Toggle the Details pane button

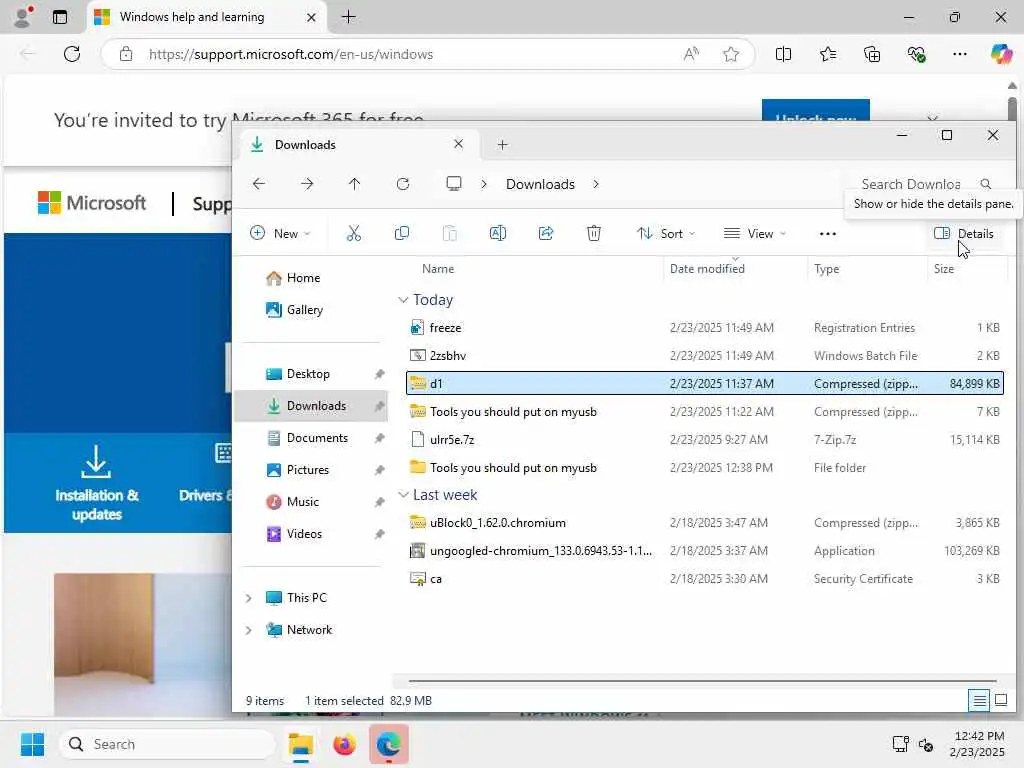(964, 234)
